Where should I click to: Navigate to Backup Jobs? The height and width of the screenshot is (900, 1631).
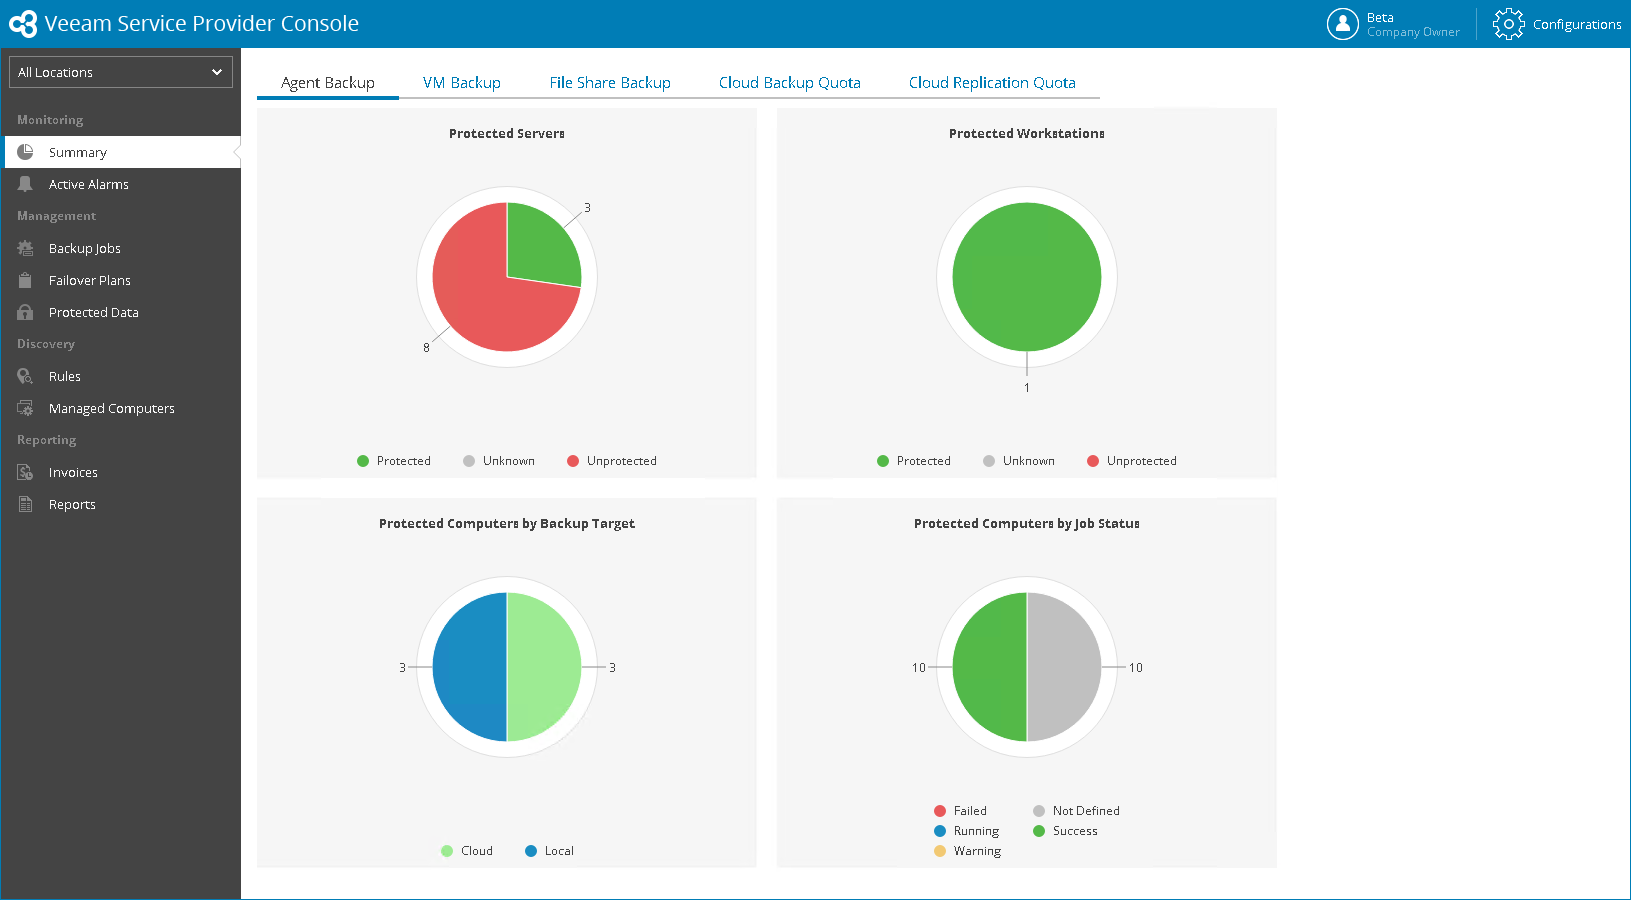pos(121,248)
